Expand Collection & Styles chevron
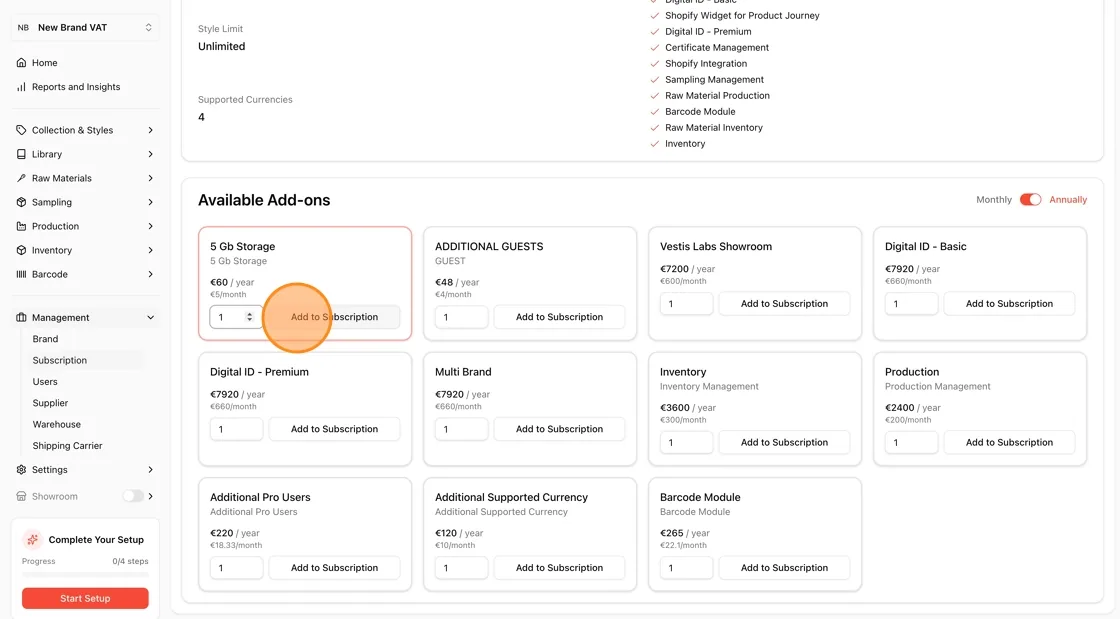 click(151, 131)
